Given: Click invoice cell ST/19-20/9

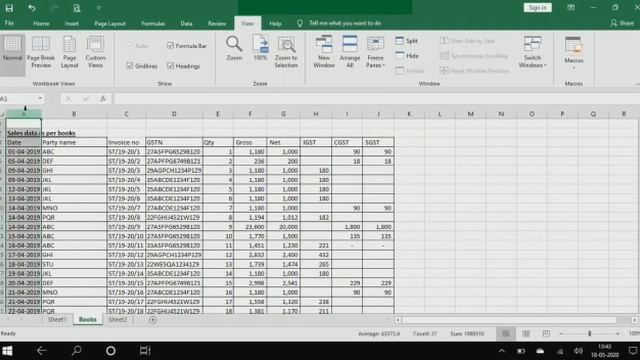Looking at the screenshot, I should [126, 227].
